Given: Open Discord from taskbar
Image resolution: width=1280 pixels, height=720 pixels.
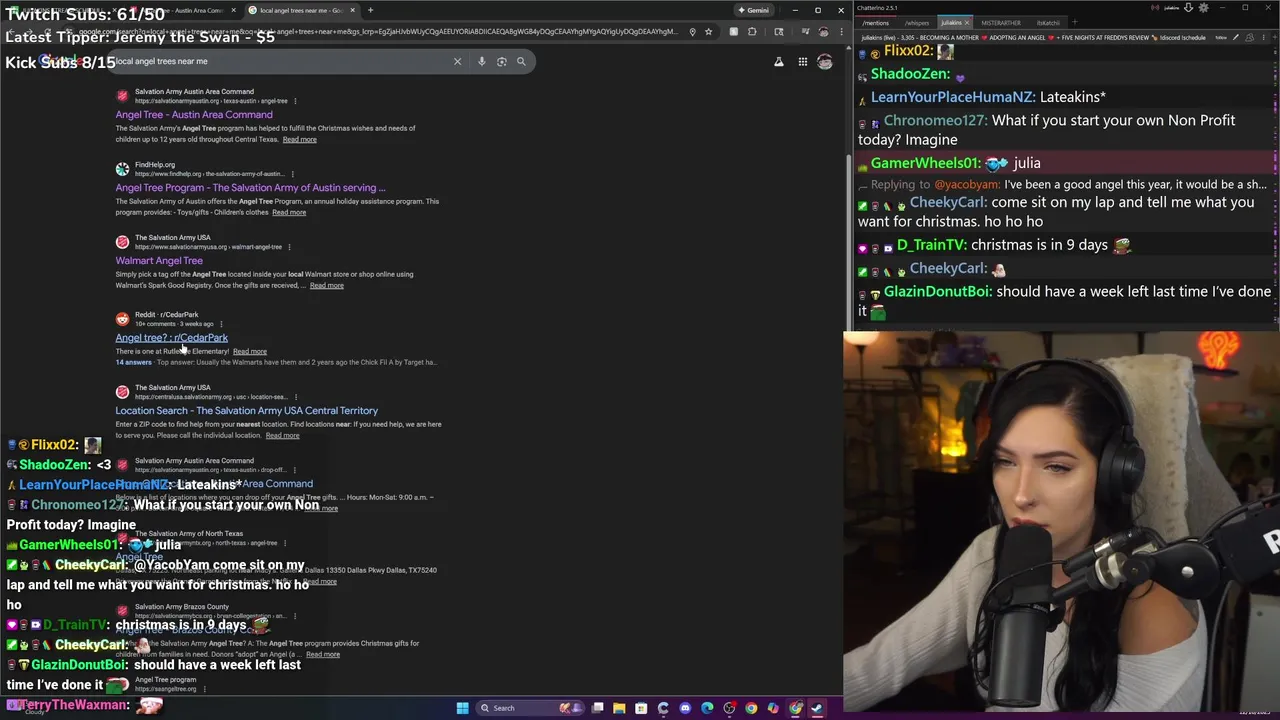Looking at the screenshot, I should coord(685,708).
